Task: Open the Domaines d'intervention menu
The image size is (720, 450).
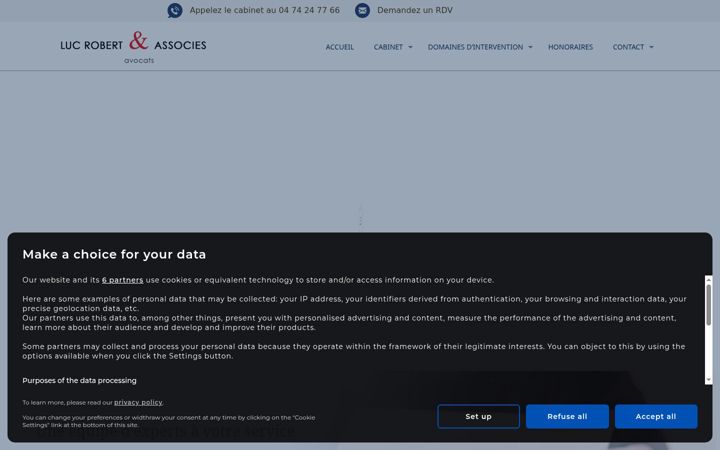Action: (x=475, y=47)
